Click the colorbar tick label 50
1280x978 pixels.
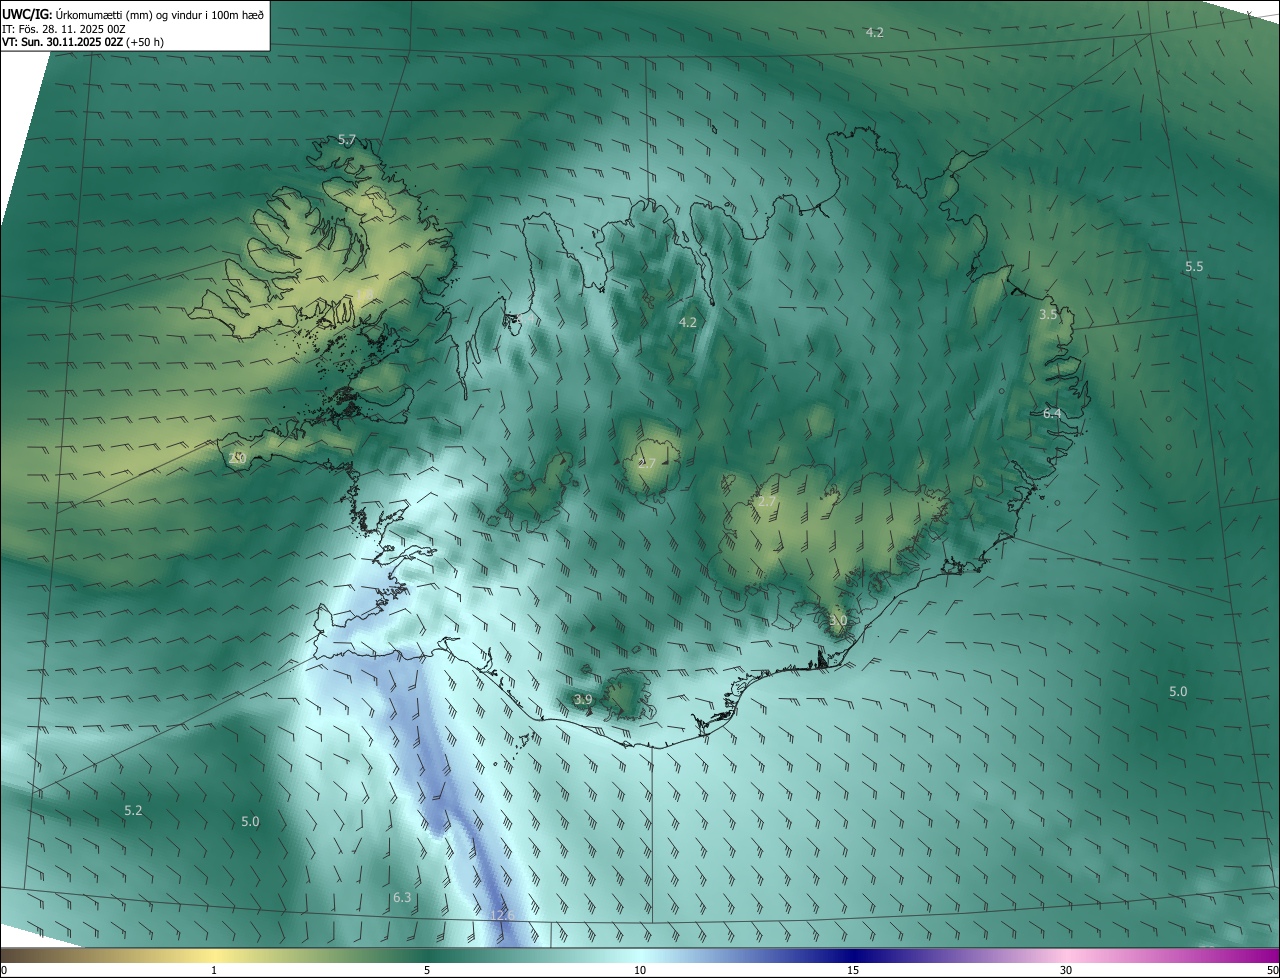tap(1272, 970)
